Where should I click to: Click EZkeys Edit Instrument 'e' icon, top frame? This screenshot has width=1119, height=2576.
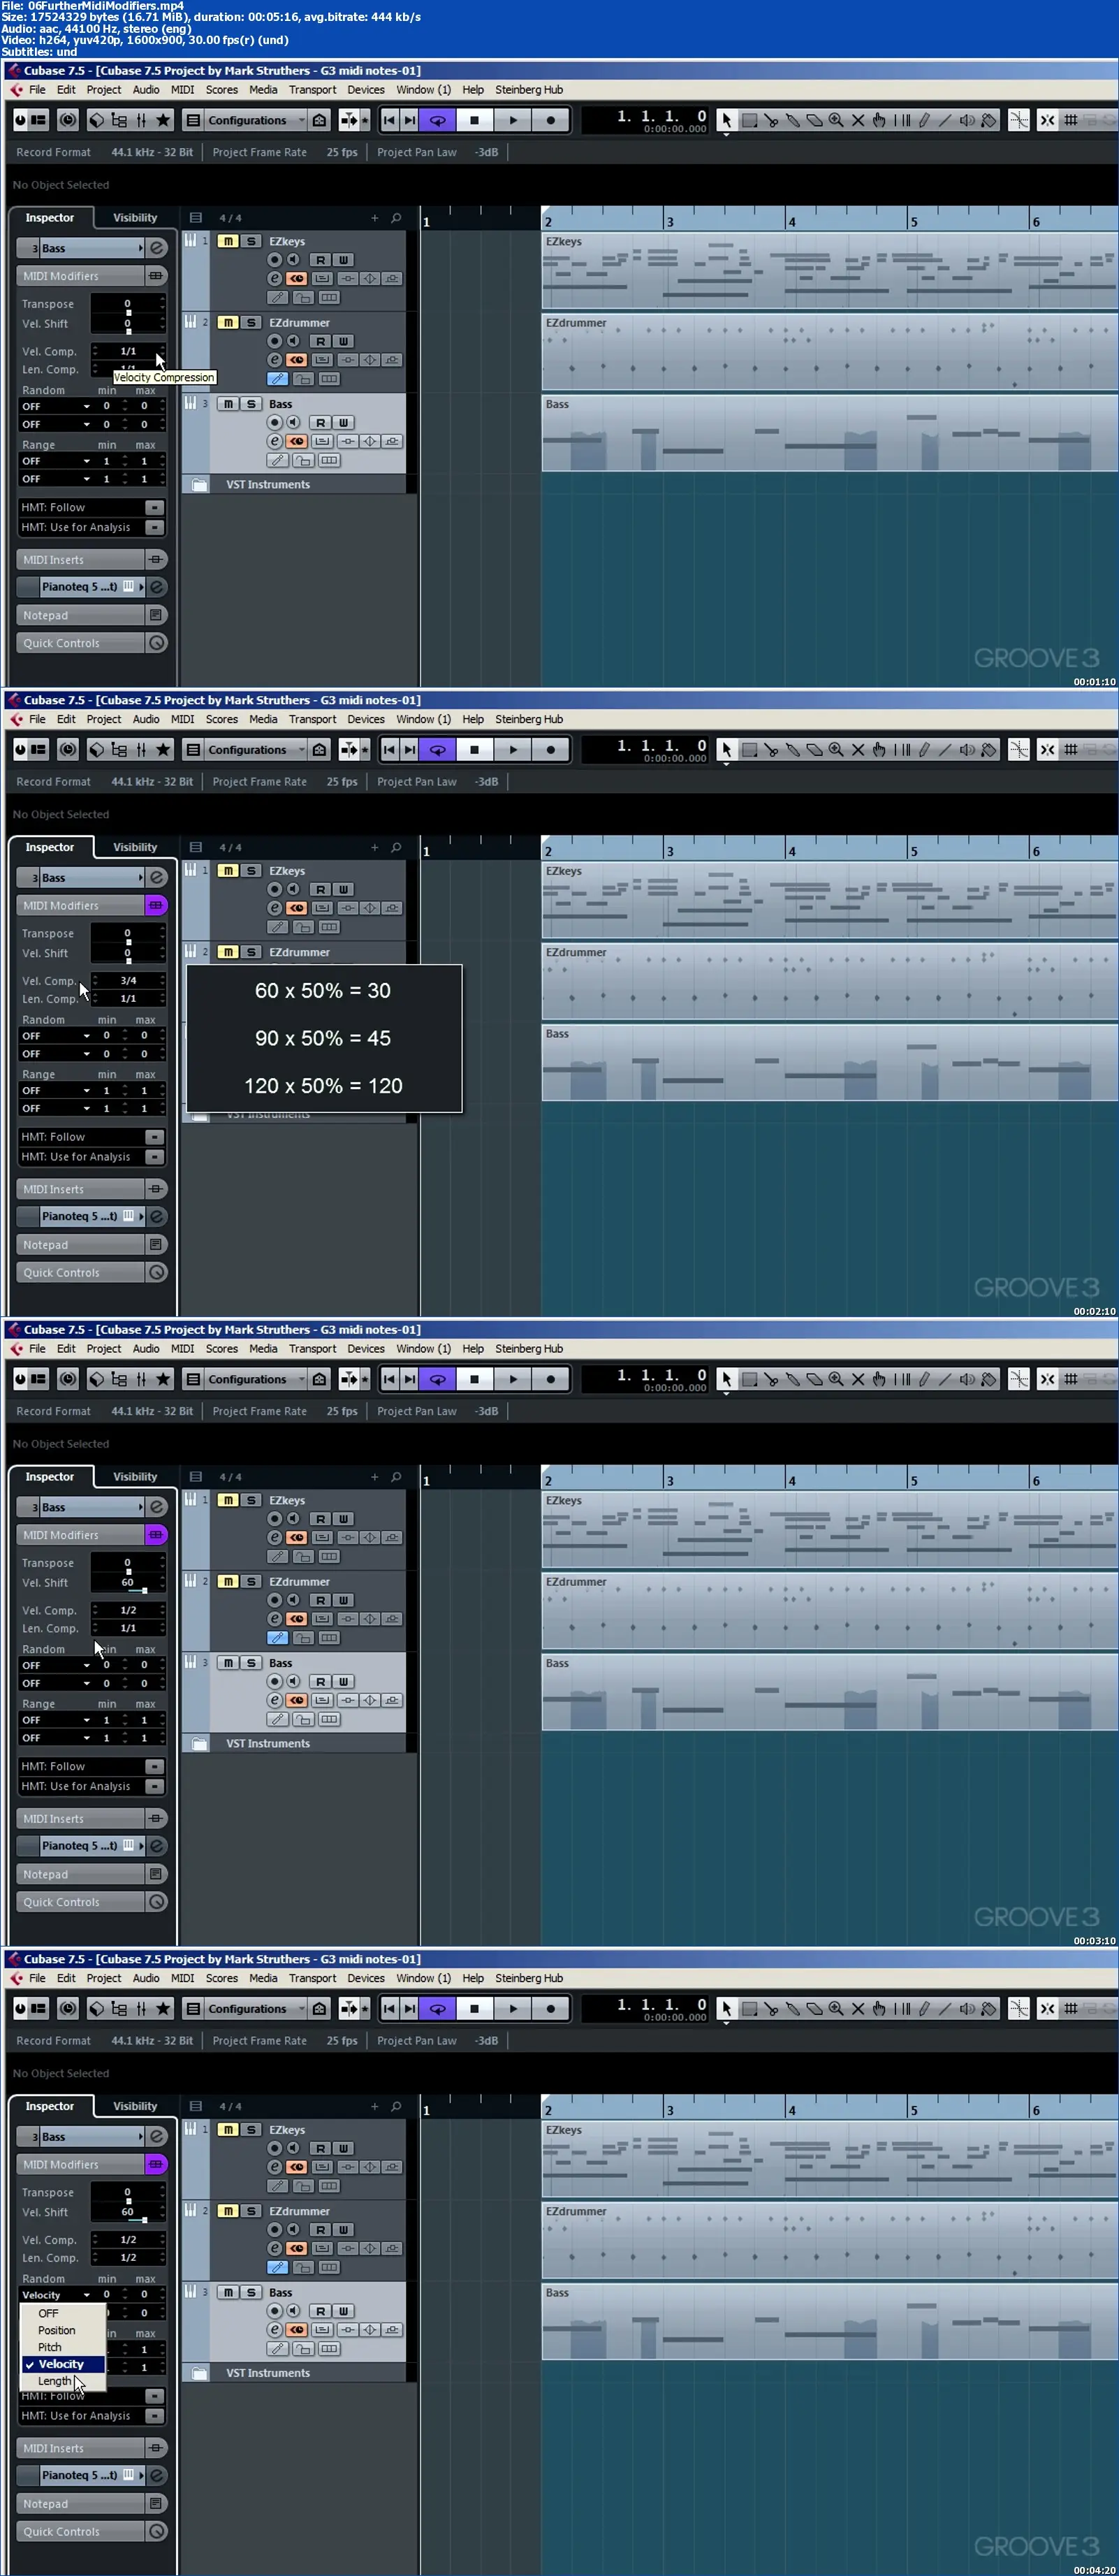[x=275, y=278]
